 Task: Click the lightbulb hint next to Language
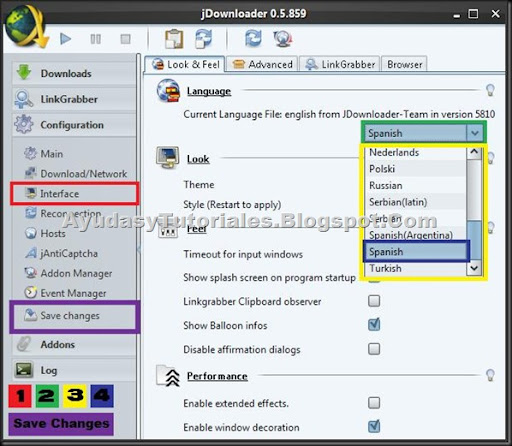coord(490,90)
